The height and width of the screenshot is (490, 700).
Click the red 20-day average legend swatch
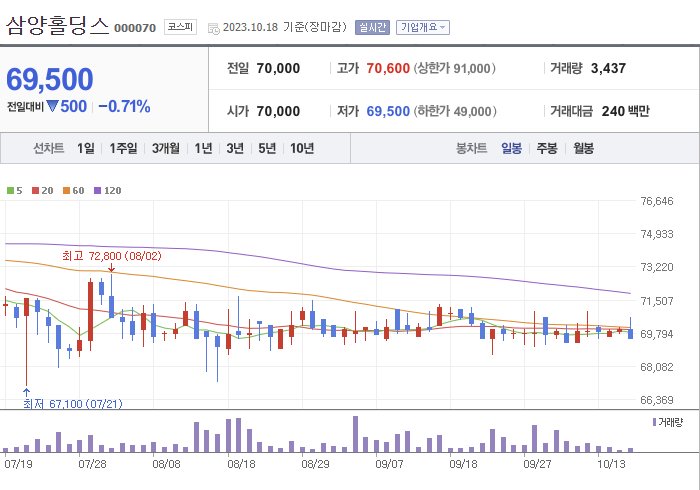coord(36,191)
